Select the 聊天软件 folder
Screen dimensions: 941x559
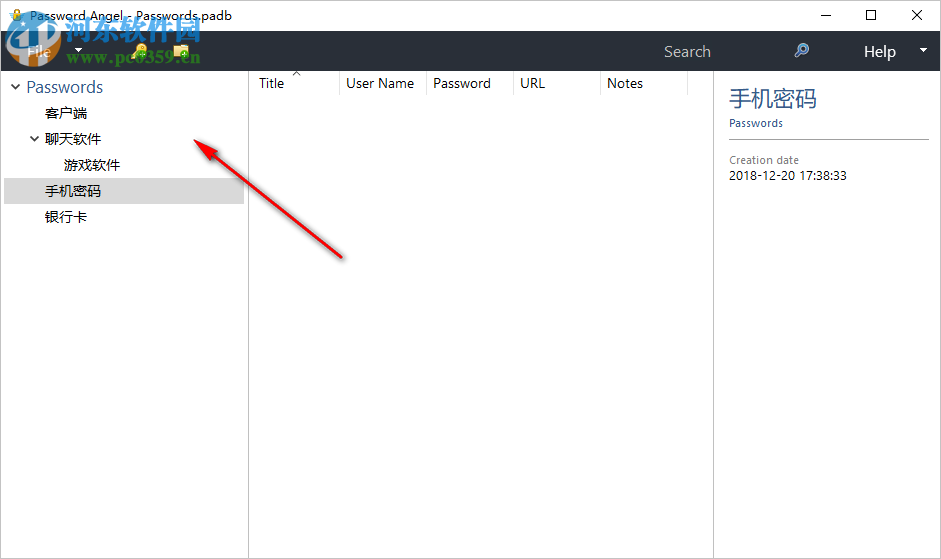[x=73, y=139]
